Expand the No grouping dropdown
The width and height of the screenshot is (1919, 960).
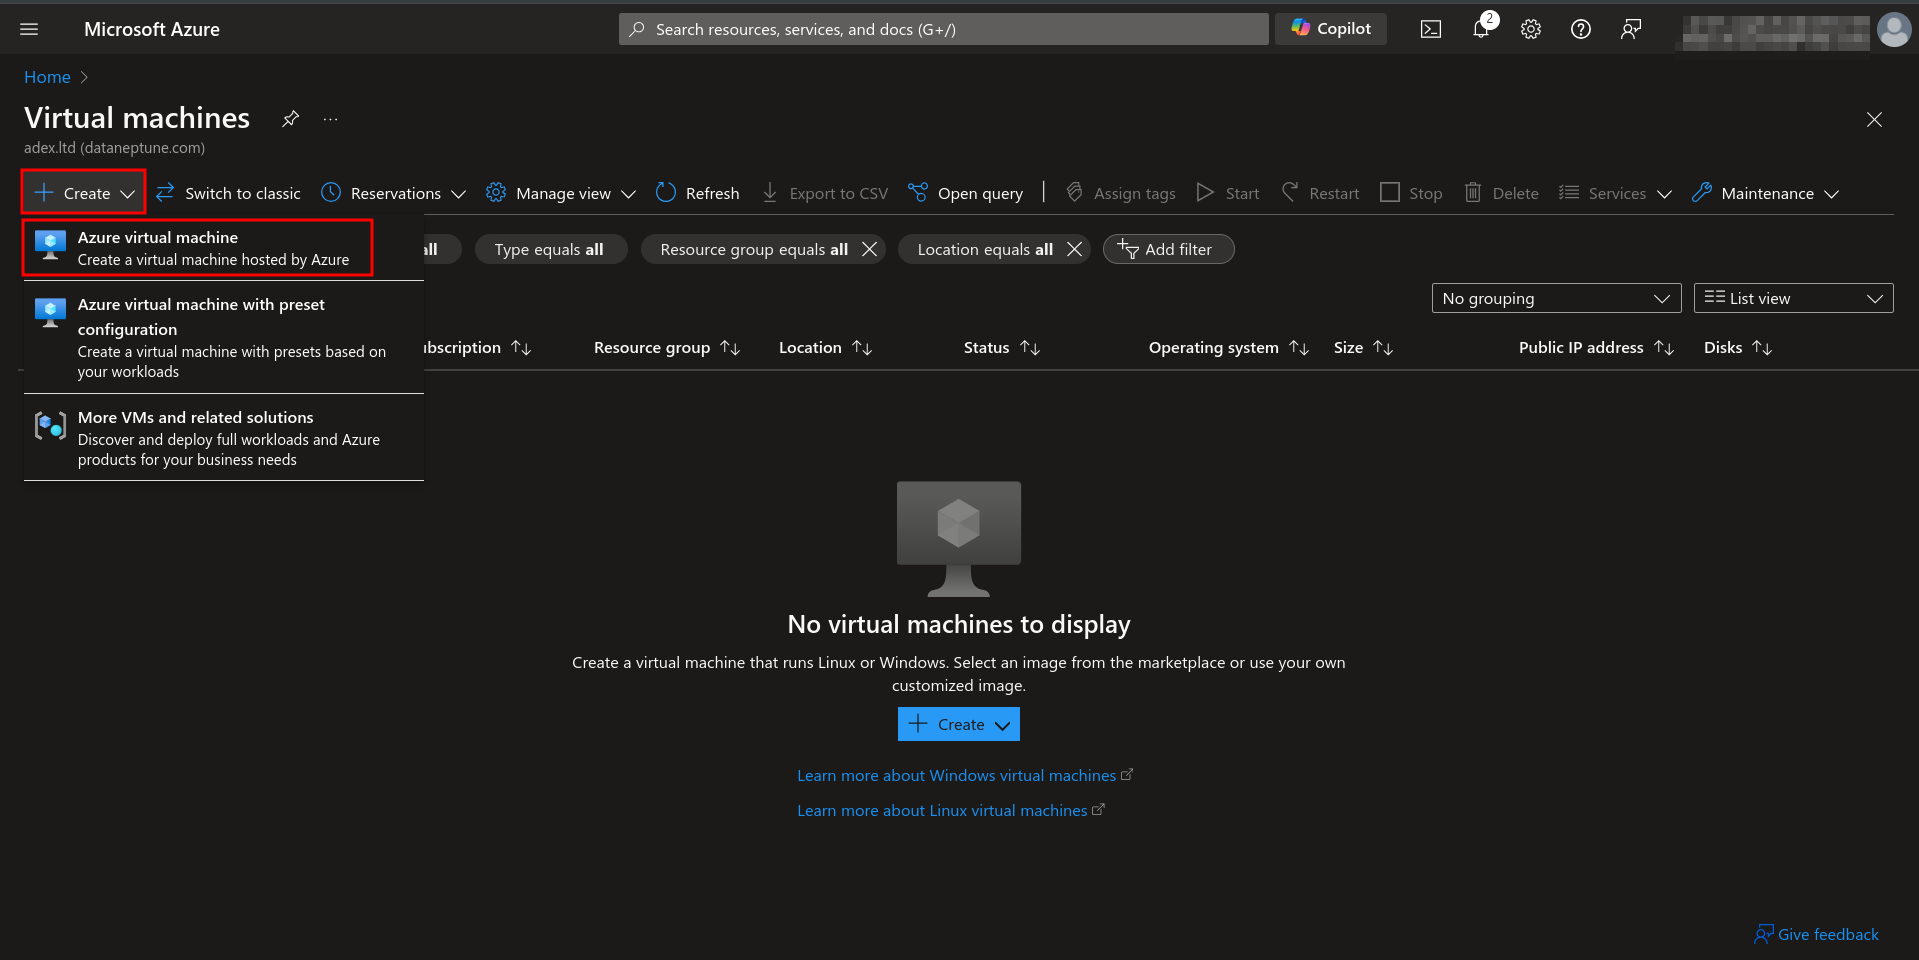coord(1555,298)
